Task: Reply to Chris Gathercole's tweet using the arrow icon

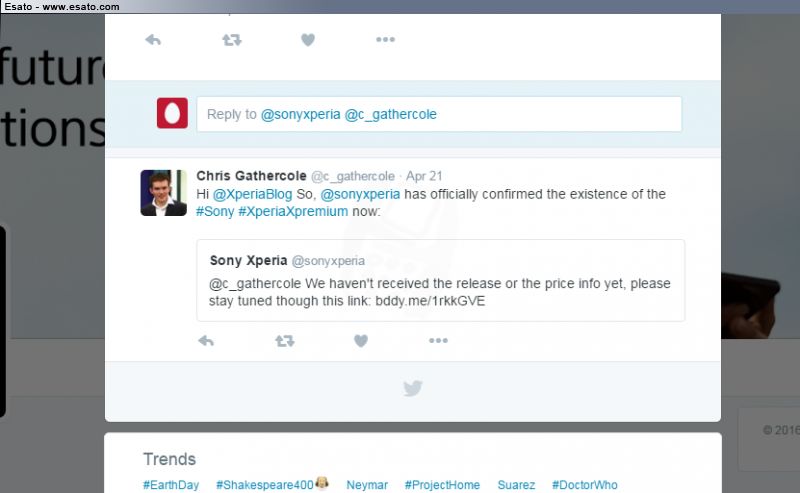Action: (x=206, y=340)
